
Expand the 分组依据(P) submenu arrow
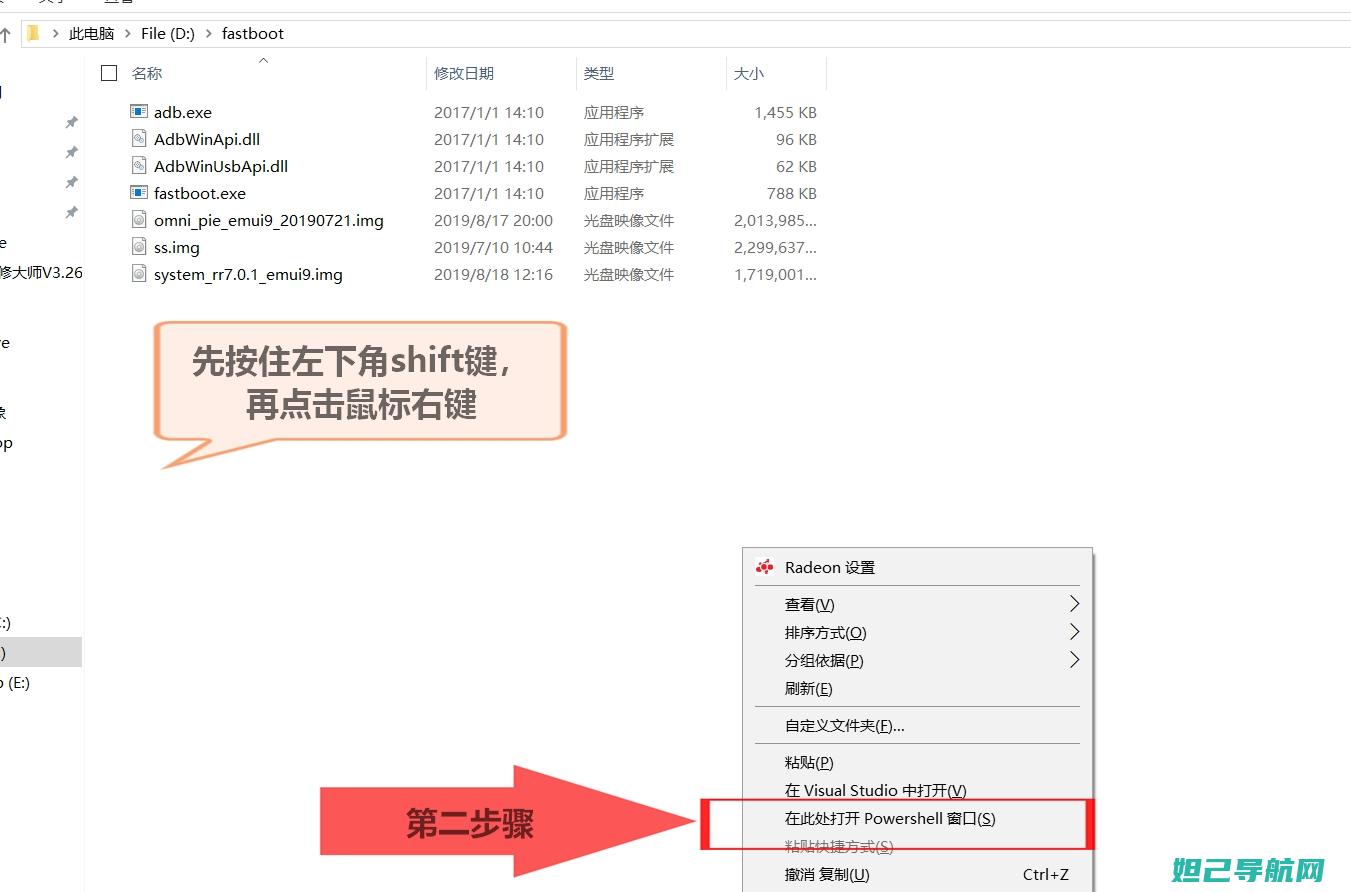(x=1074, y=660)
